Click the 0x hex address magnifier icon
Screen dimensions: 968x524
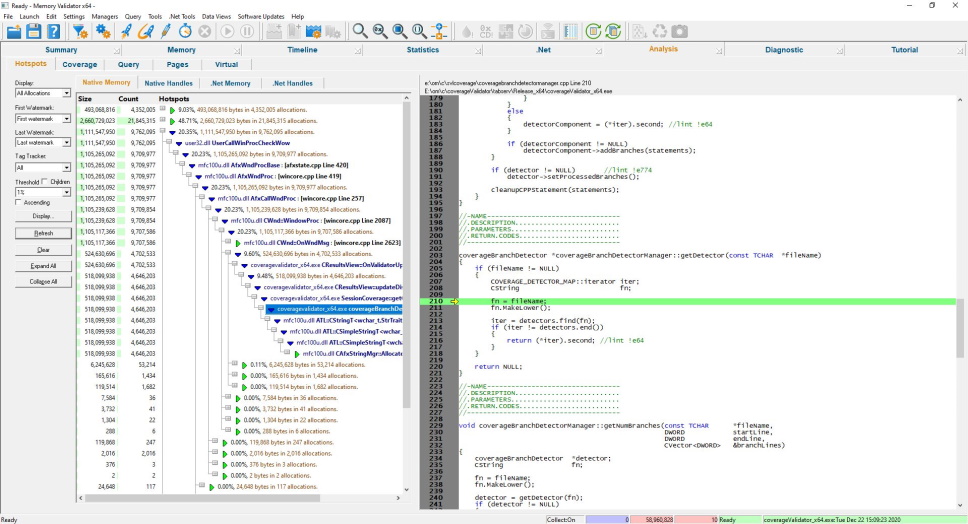coord(380,31)
